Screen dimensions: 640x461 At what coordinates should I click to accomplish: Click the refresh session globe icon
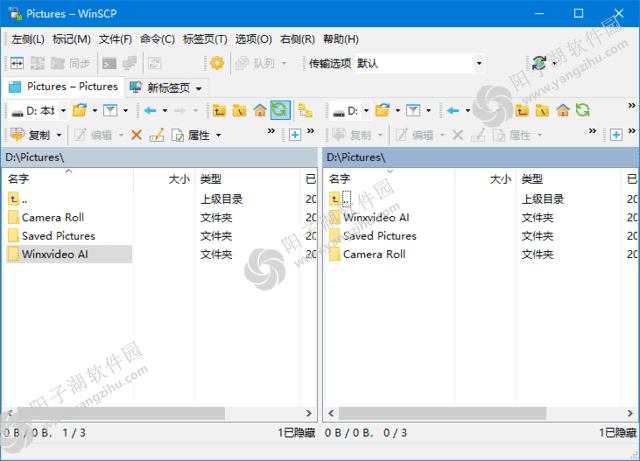[540, 63]
